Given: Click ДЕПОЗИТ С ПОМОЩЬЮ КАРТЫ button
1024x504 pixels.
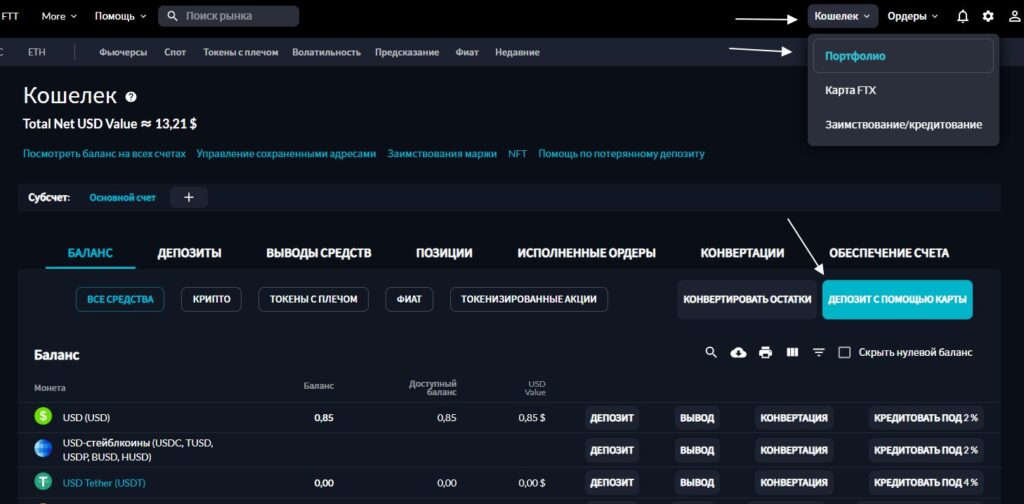Looking at the screenshot, I should point(897,300).
